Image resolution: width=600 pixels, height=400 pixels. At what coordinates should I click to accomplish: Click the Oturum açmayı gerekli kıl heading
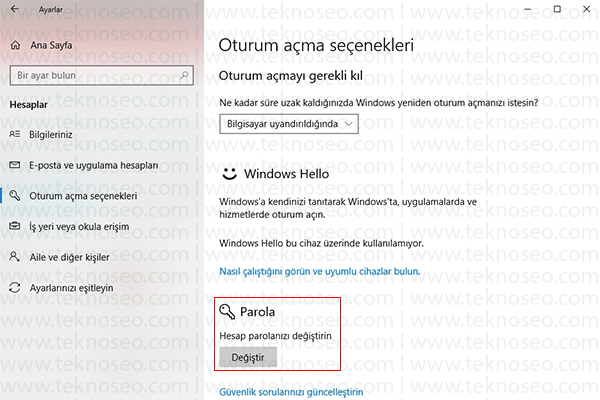pyautogui.click(x=291, y=76)
